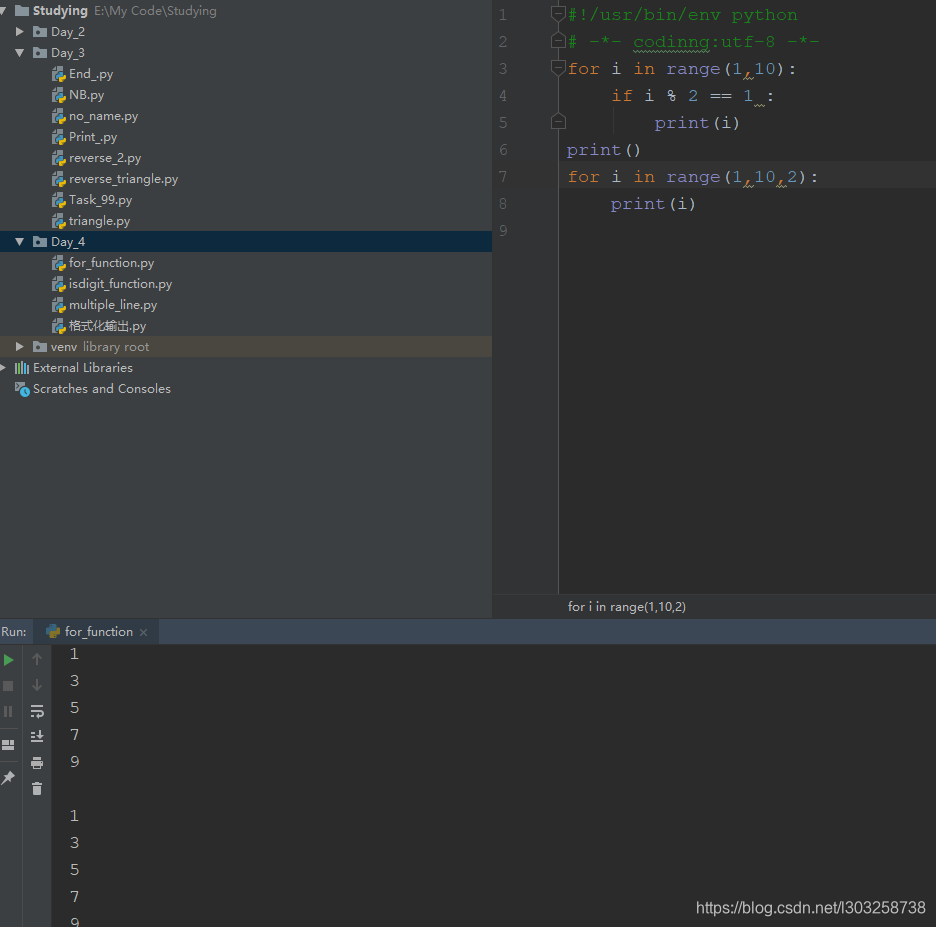Image resolution: width=936 pixels, height=927 pixels.
Task: Click the Restore layout icon
Action: [8, 745]
